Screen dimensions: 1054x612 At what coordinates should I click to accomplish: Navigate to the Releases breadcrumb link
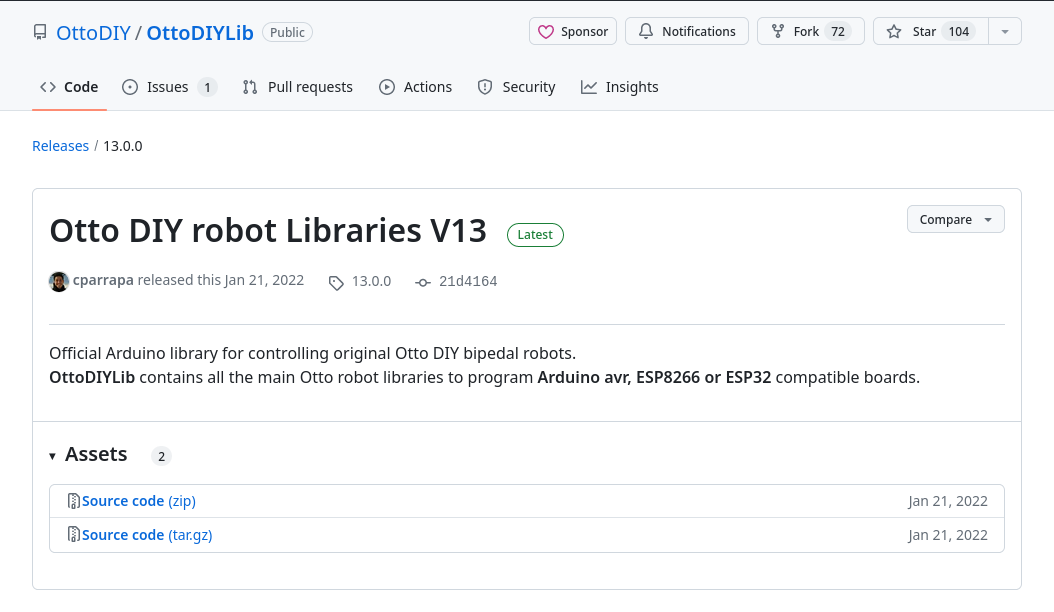pos(60,146)
